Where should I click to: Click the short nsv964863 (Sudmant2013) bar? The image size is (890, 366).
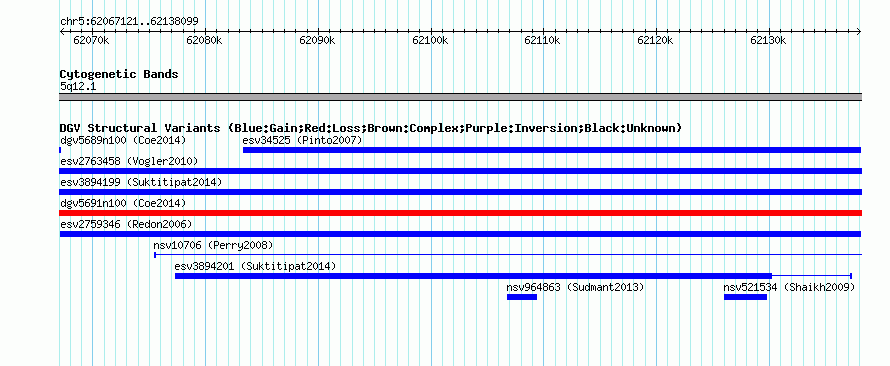(522, 297)
